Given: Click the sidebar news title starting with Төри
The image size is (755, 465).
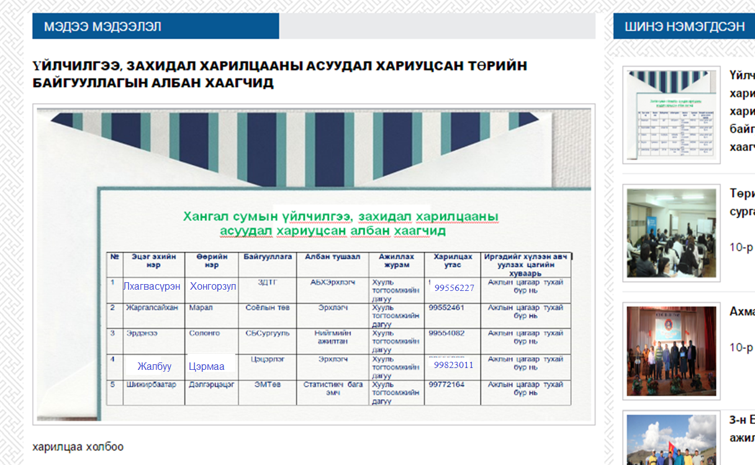Looking at the screenshot, I should click(x=741, y=193).
